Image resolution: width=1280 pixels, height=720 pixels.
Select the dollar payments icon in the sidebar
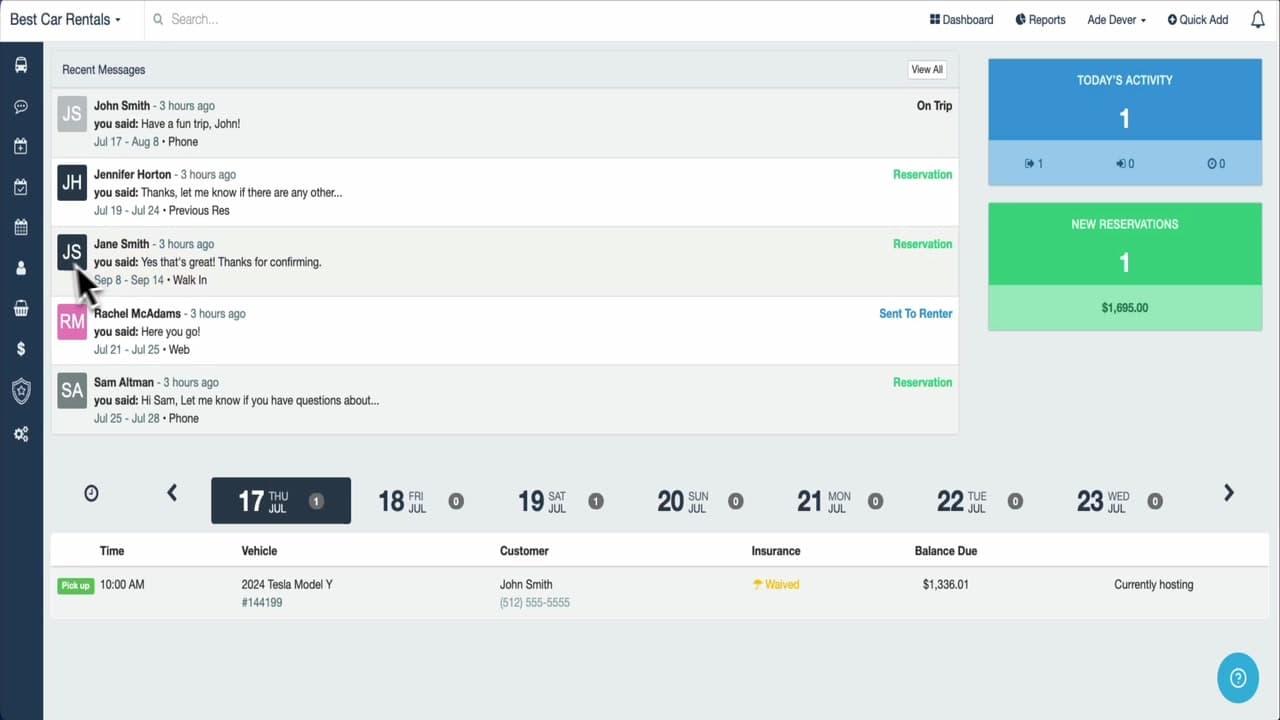click(x=21, y=348)
